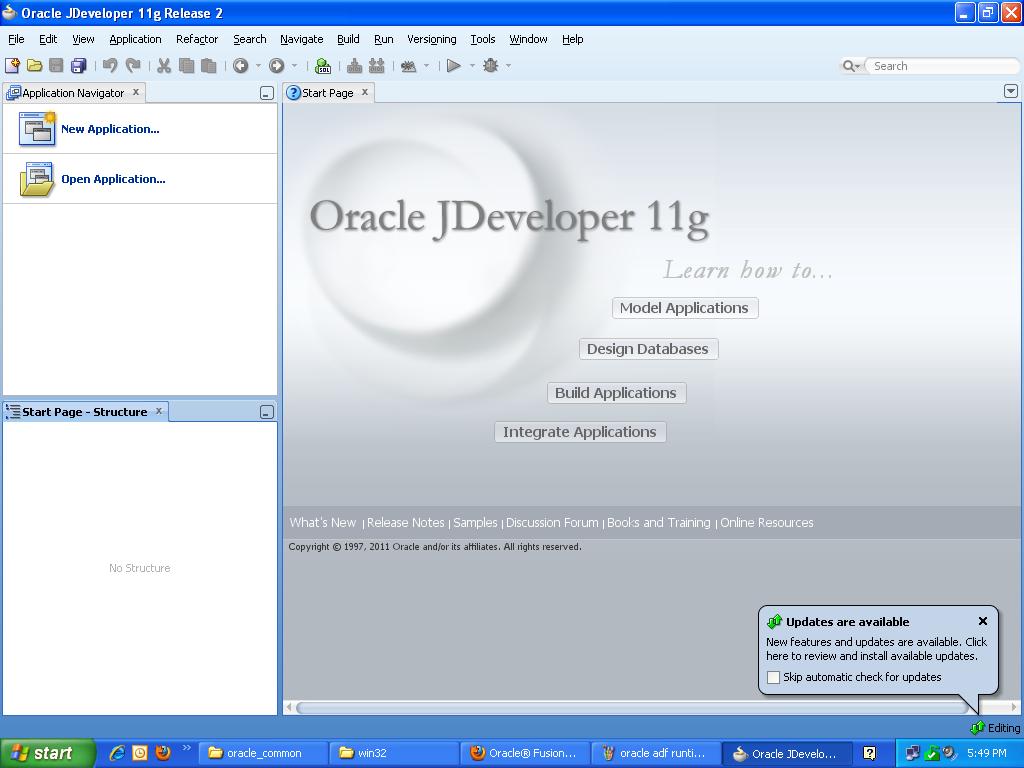
Task: Click the green Run arrow icon
Action: click(x=453, y=65)
